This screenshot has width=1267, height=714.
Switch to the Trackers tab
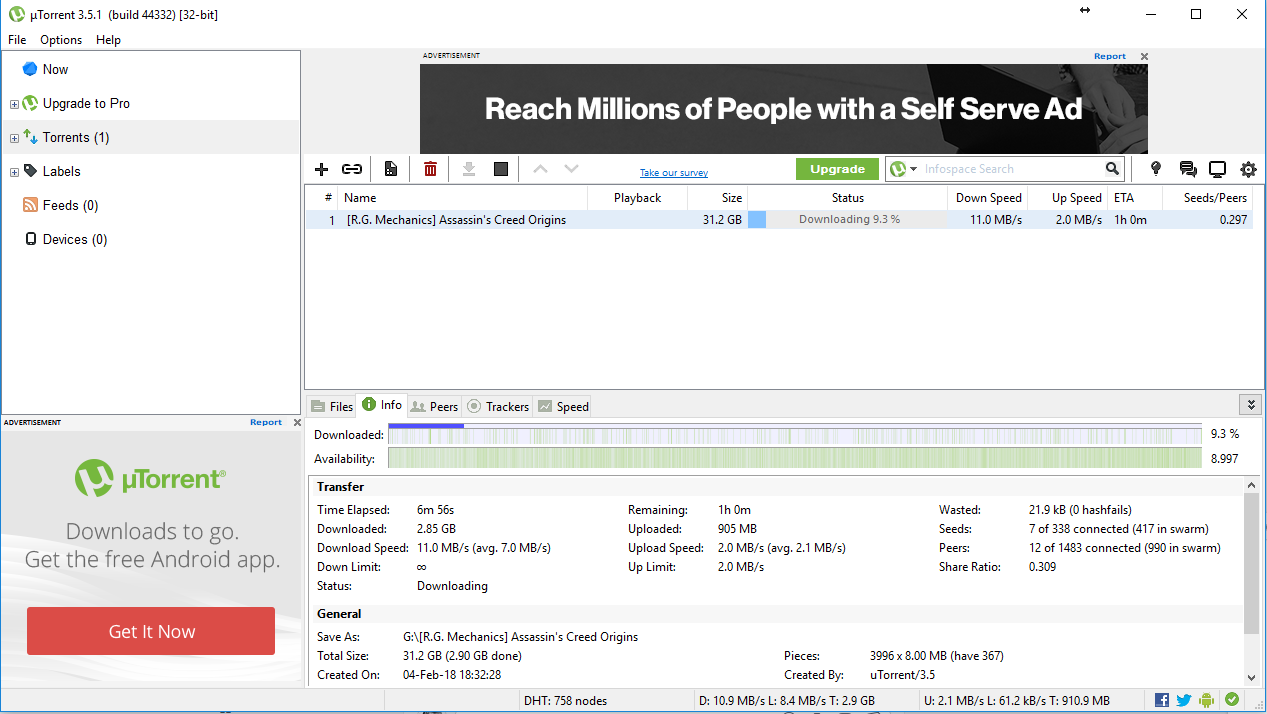click(x=498, y=406)
